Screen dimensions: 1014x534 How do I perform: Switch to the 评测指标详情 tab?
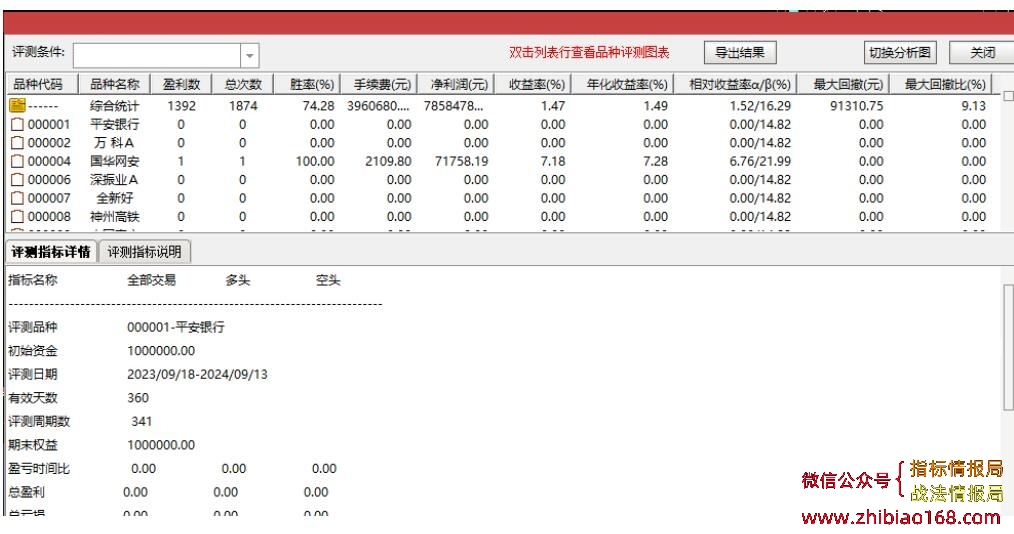pos(51,252)
